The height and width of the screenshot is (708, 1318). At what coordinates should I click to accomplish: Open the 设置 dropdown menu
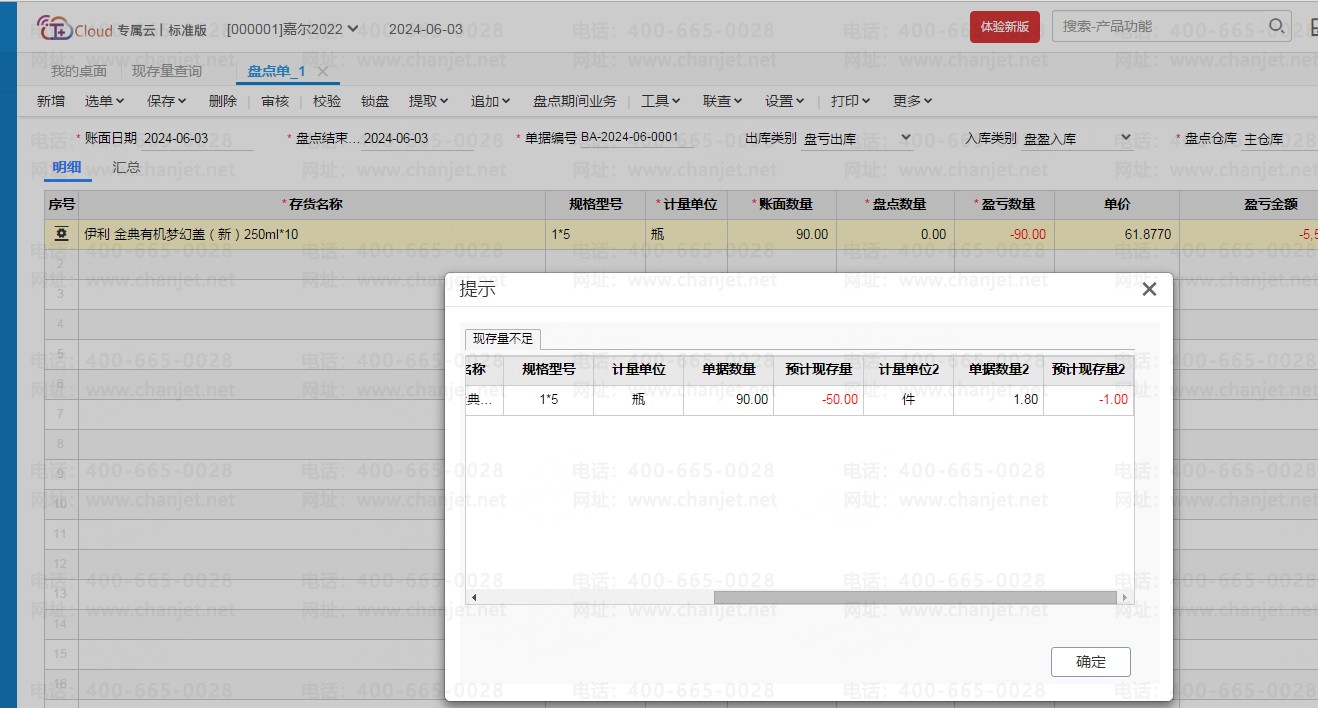point(785,101)
